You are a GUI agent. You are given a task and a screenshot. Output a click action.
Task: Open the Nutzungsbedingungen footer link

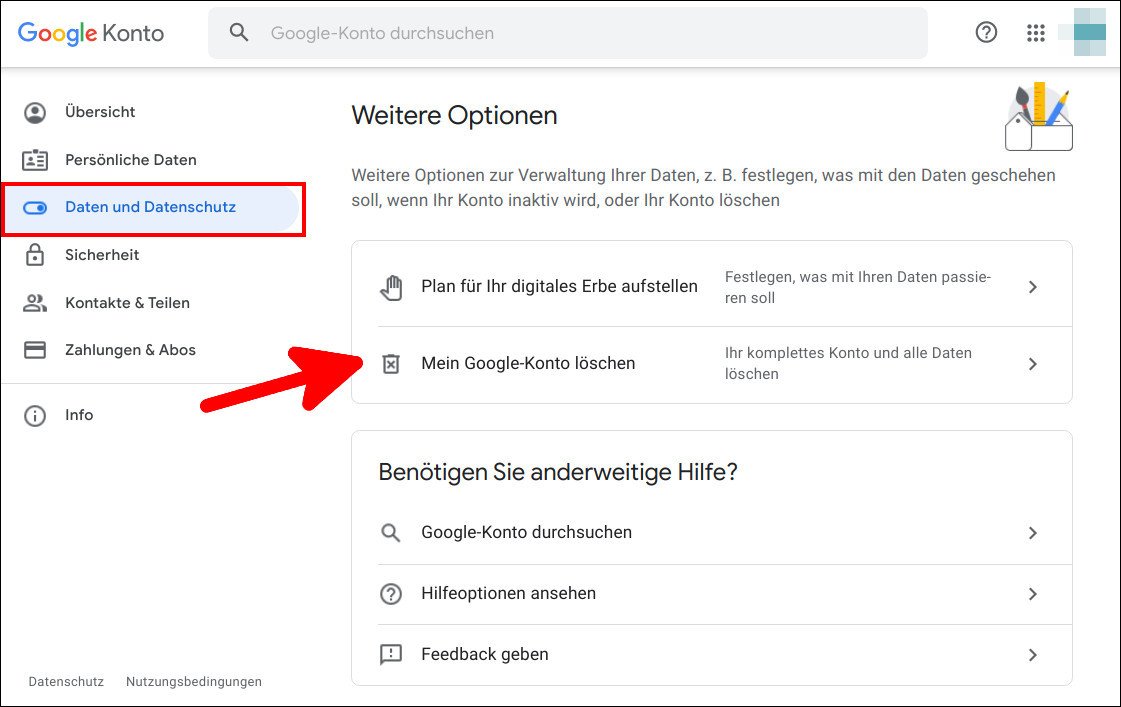coord(194,682)
